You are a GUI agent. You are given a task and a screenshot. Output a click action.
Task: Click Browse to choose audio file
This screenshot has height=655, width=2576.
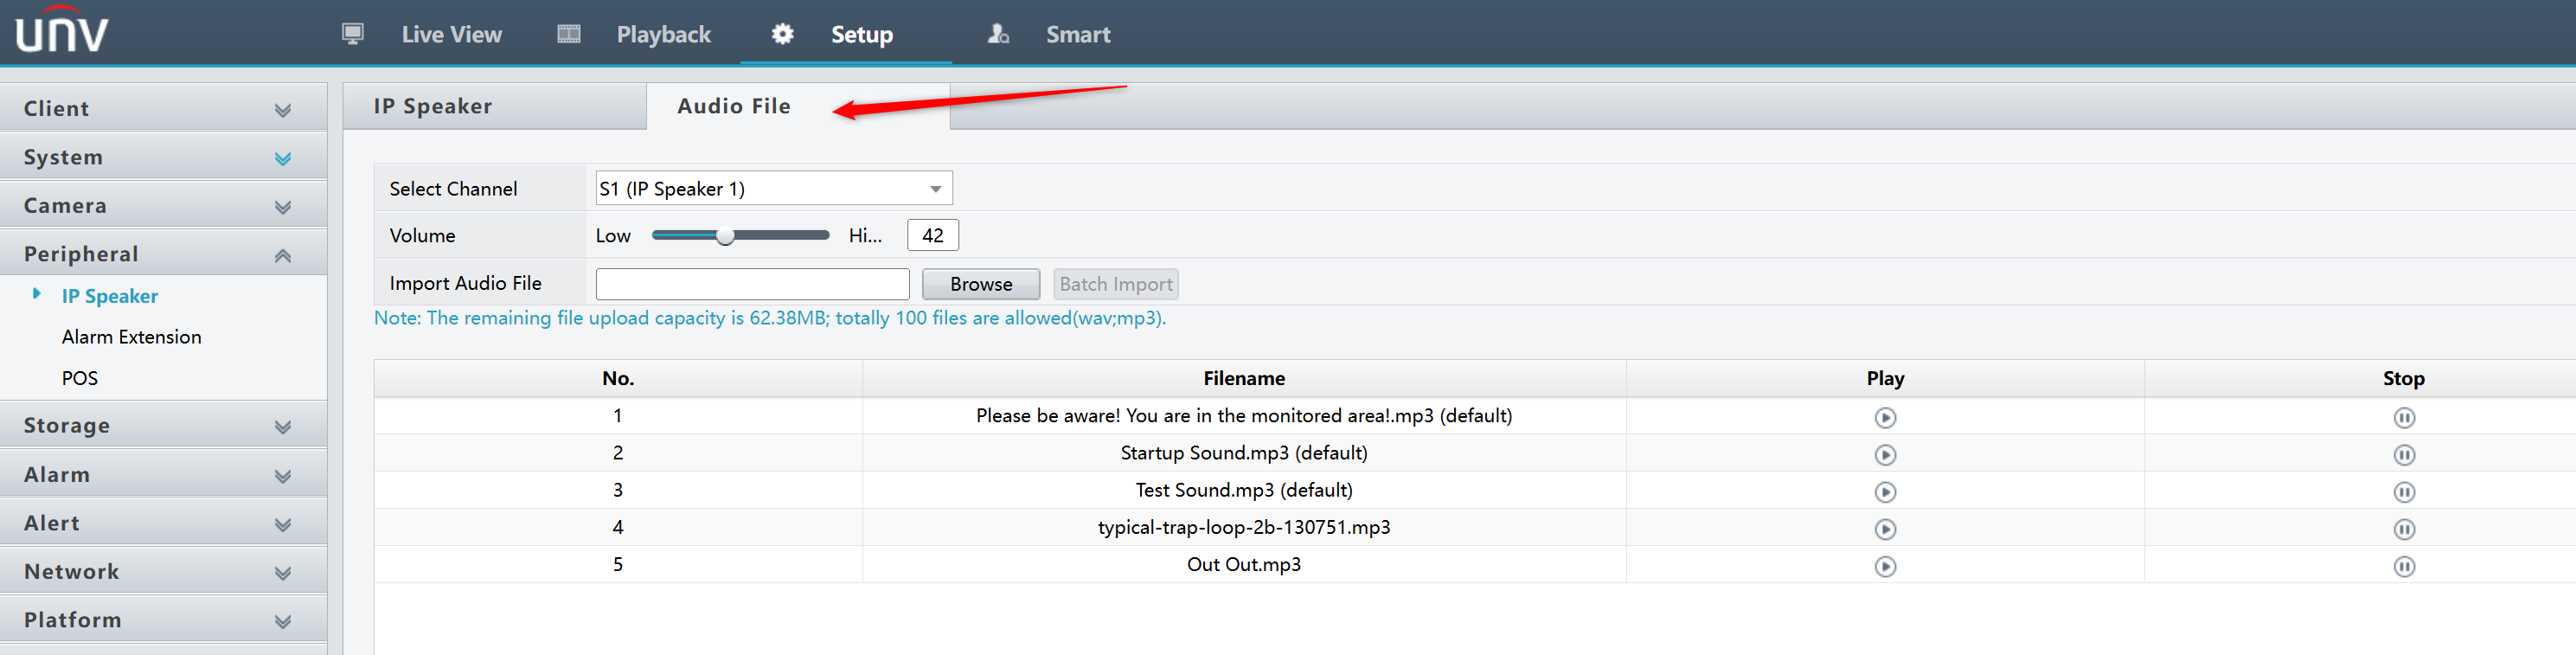tap(980, 284)
